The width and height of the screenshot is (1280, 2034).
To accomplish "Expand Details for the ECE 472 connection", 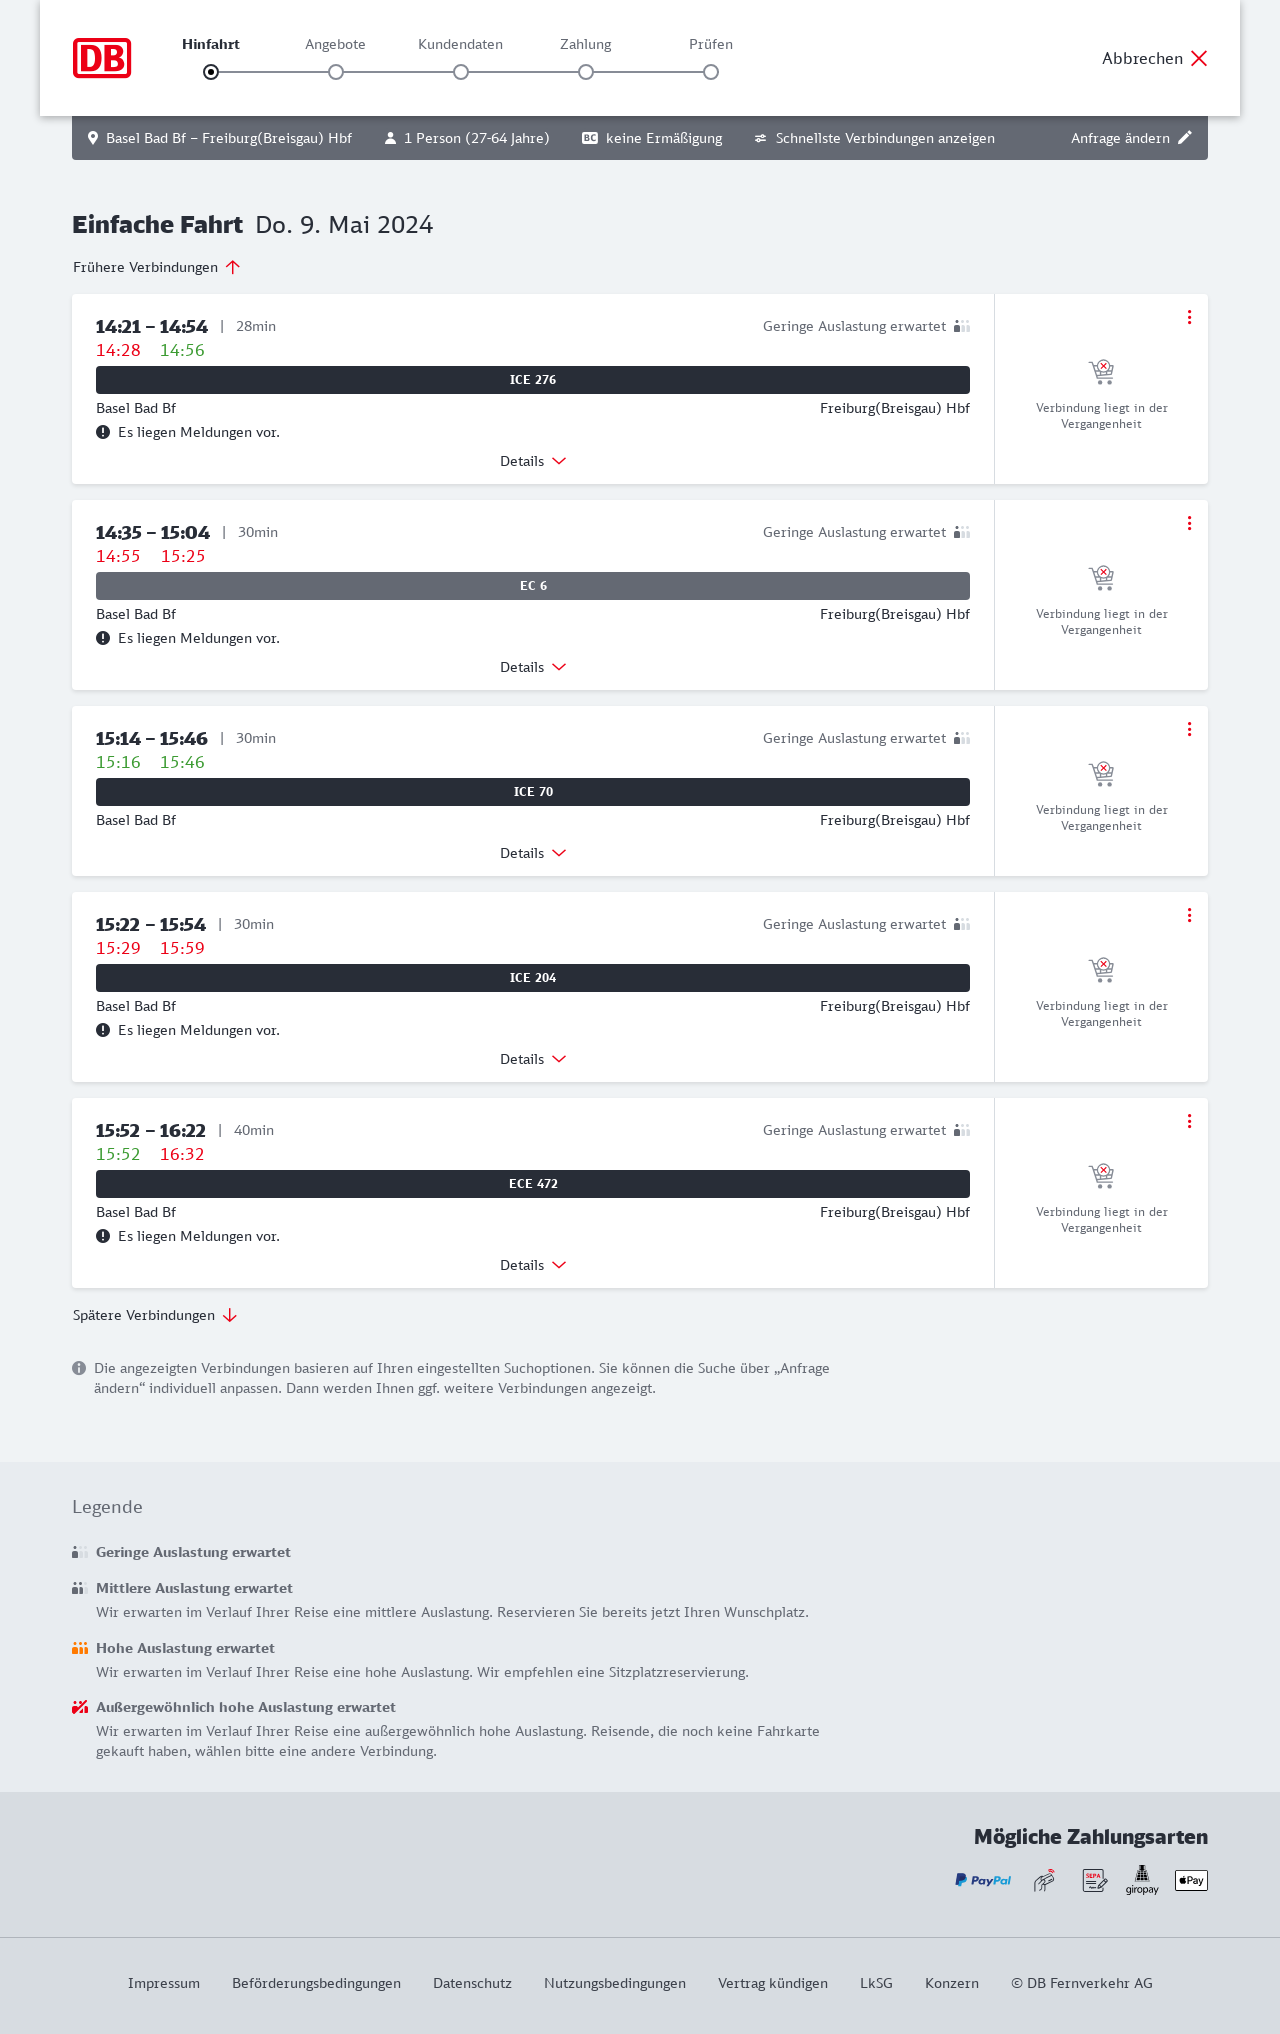I will point(533,1265).
